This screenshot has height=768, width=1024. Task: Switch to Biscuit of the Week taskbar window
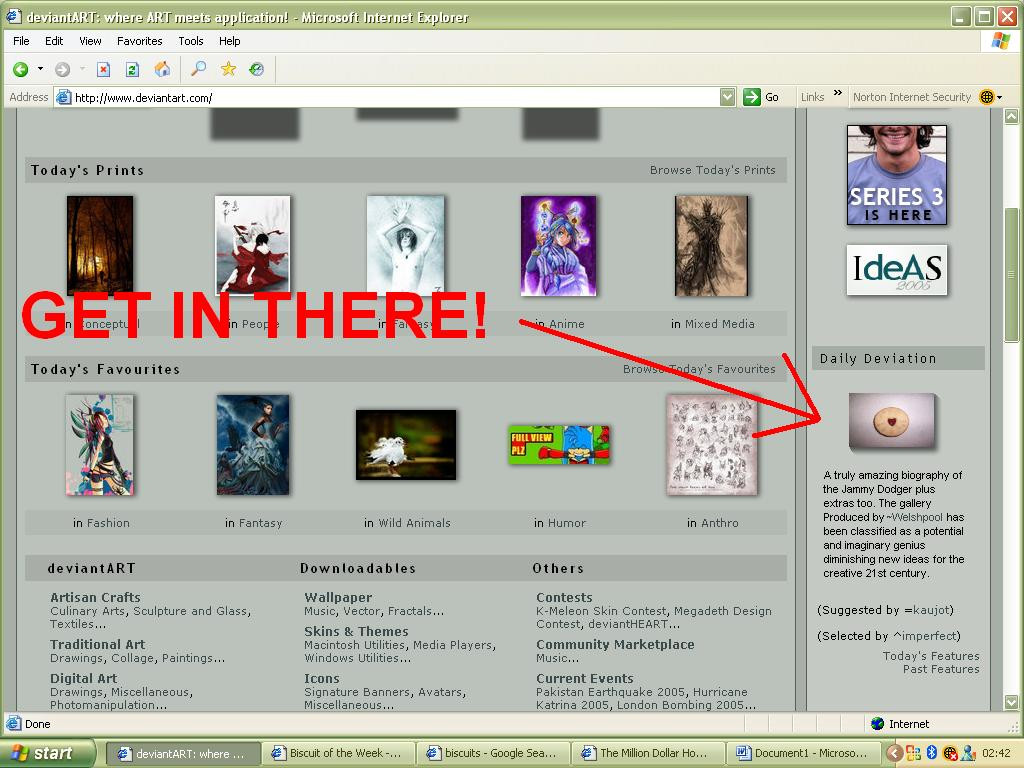click(338, 753)
